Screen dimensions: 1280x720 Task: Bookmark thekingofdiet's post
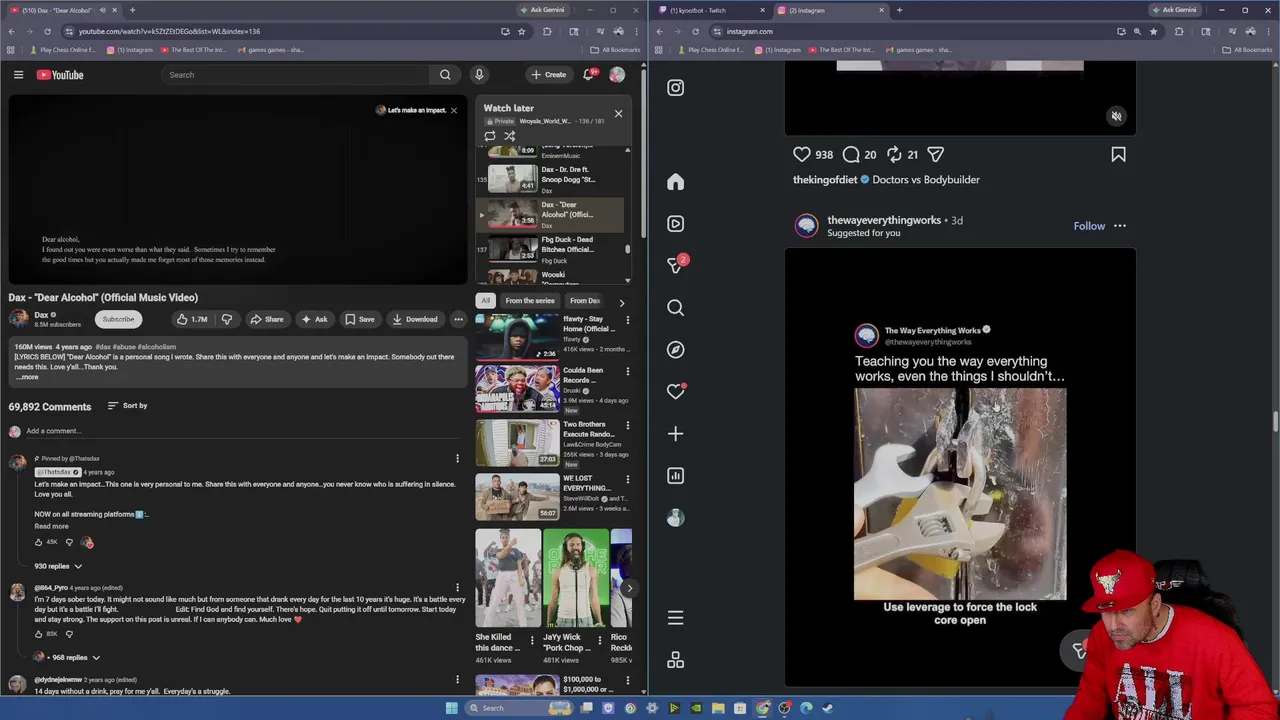click(x=1118, y=154)
